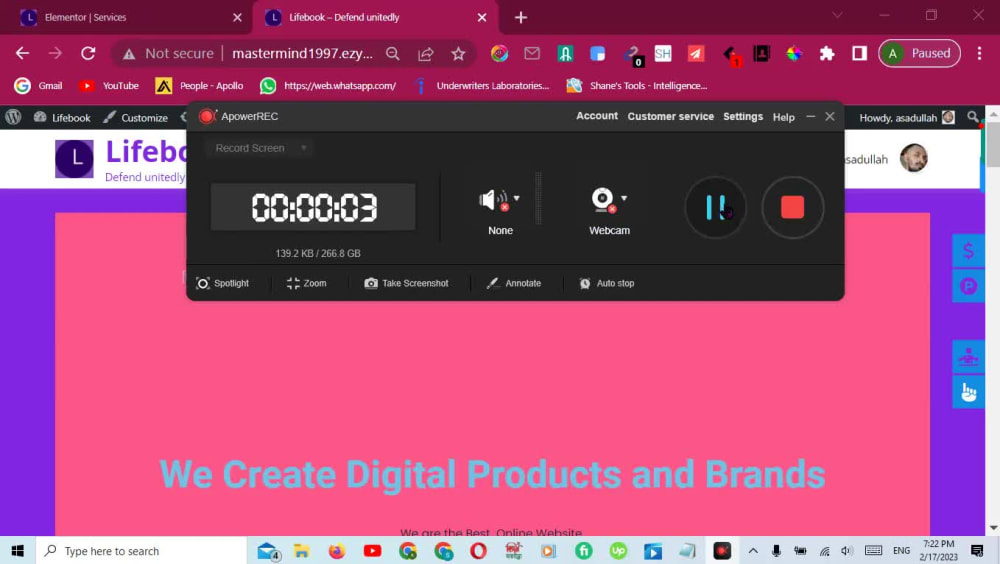The width and height of the screenshot is (1000, 564).
Task: Share this page via share icon
Action: [x=425, y=54]
